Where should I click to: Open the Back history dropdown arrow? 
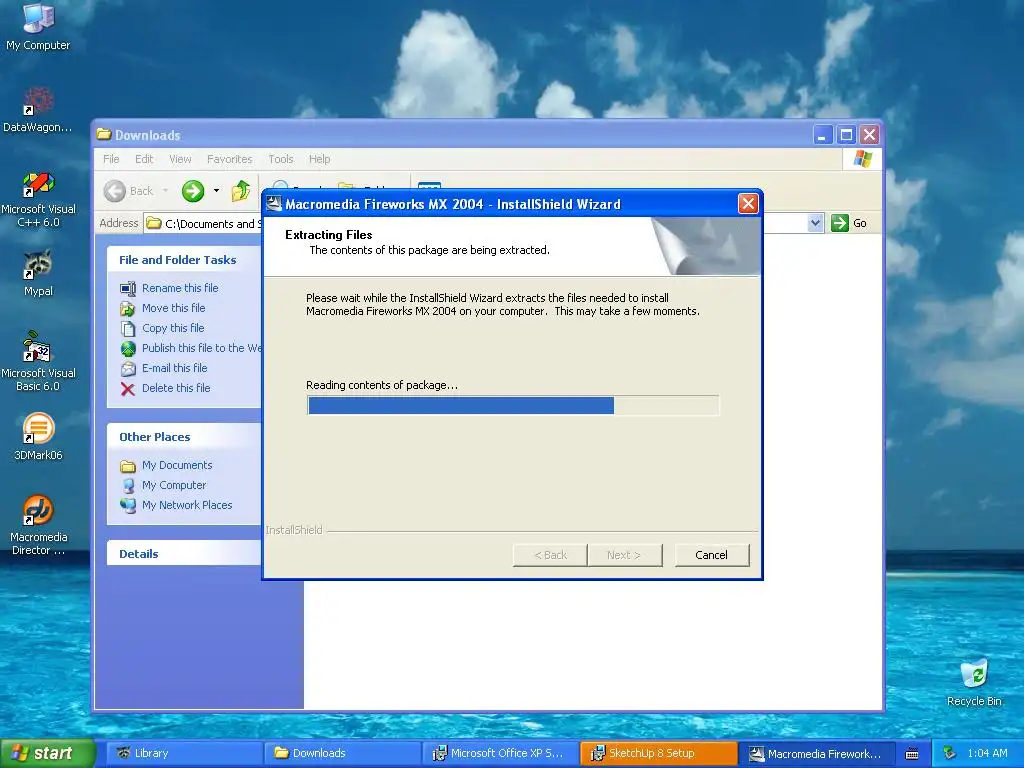click(x=165, y=191)
